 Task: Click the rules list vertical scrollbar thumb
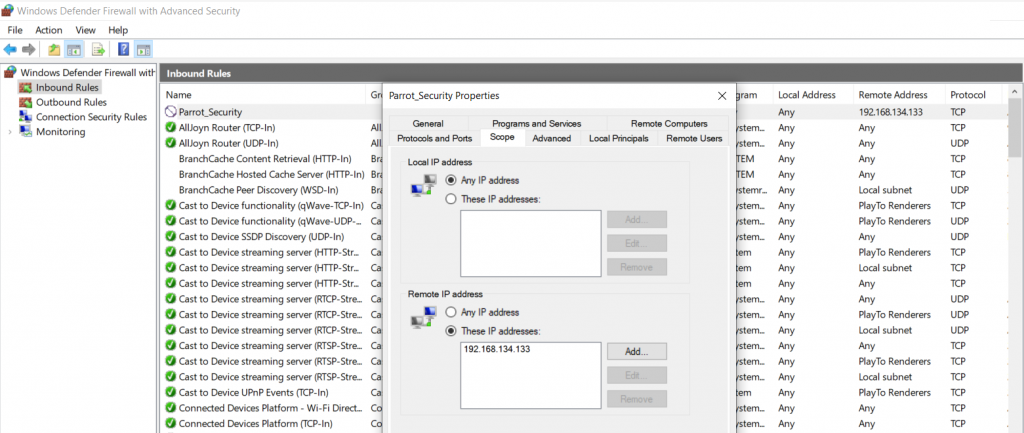point(1016,127)
